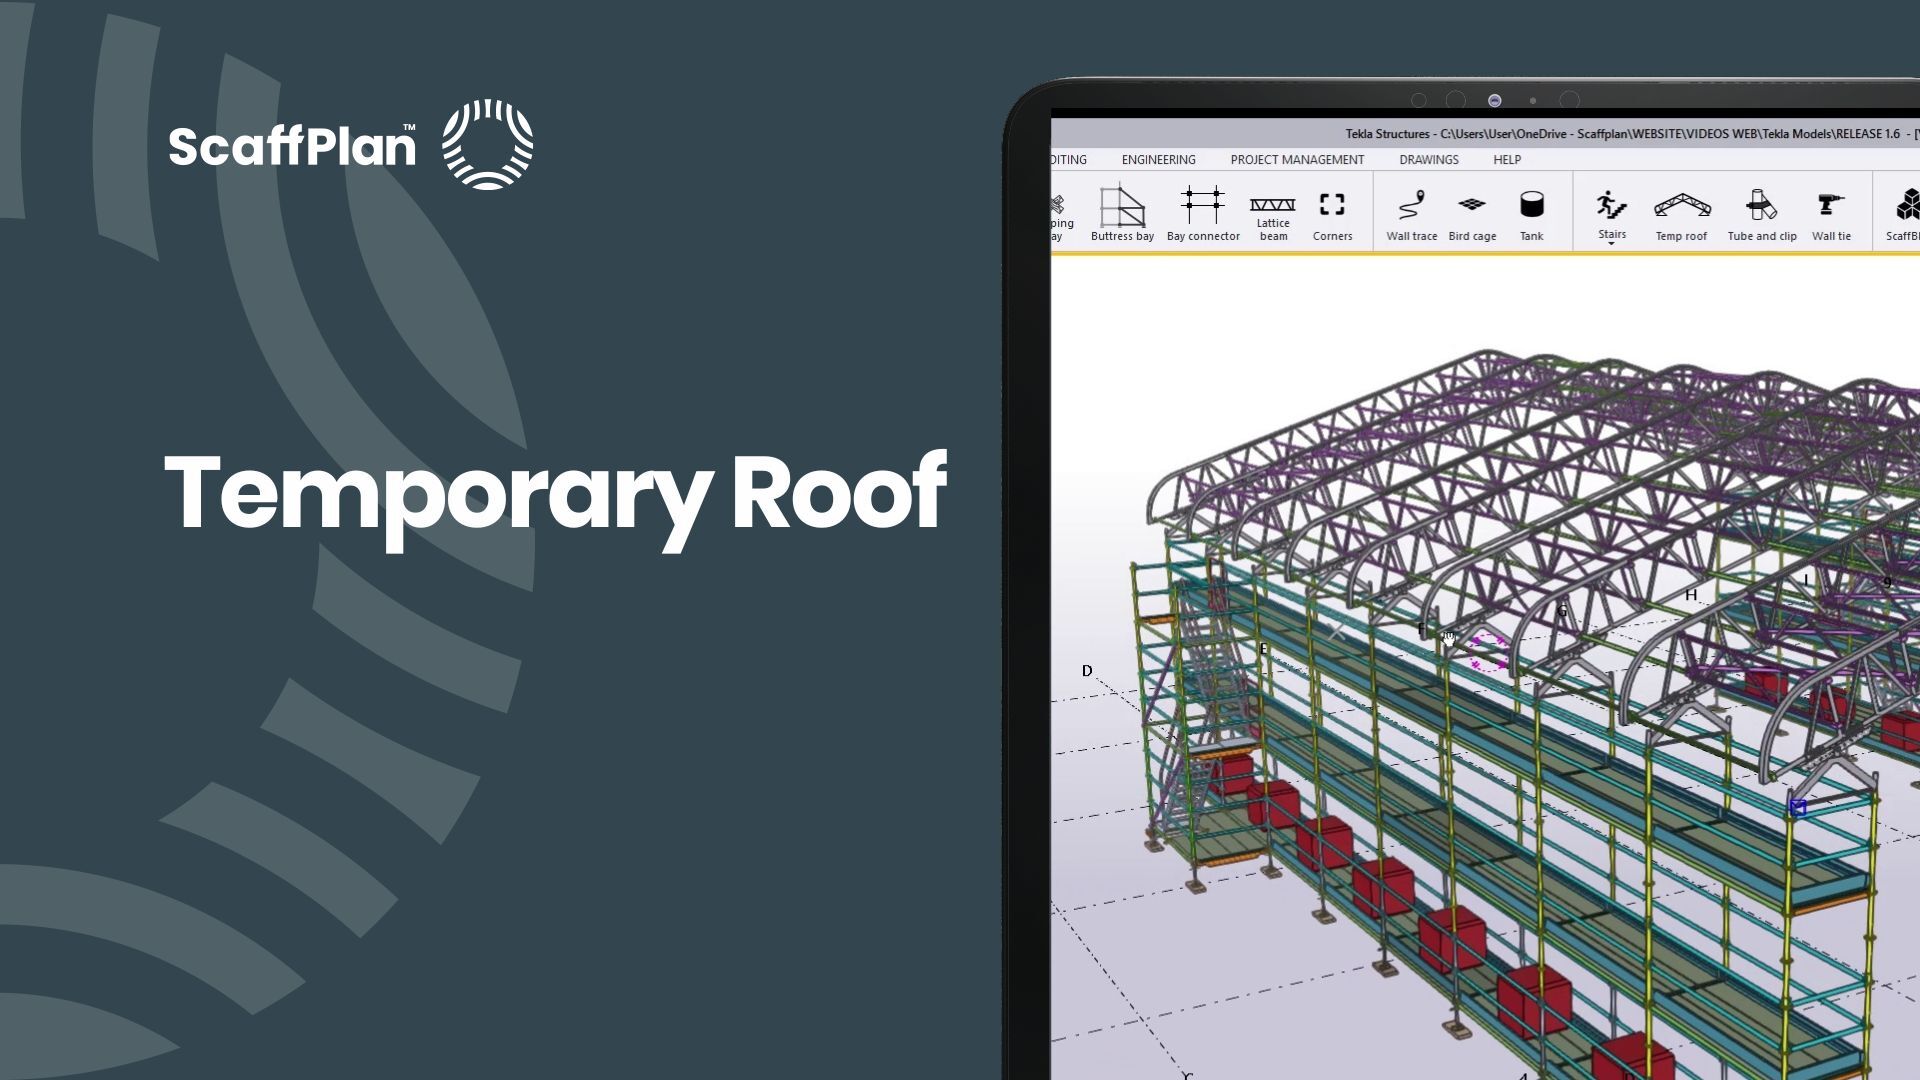Select the Bay connector tool
Image resolution: width=1920 pixels, height=1080 pixels.
(1203, 213)
